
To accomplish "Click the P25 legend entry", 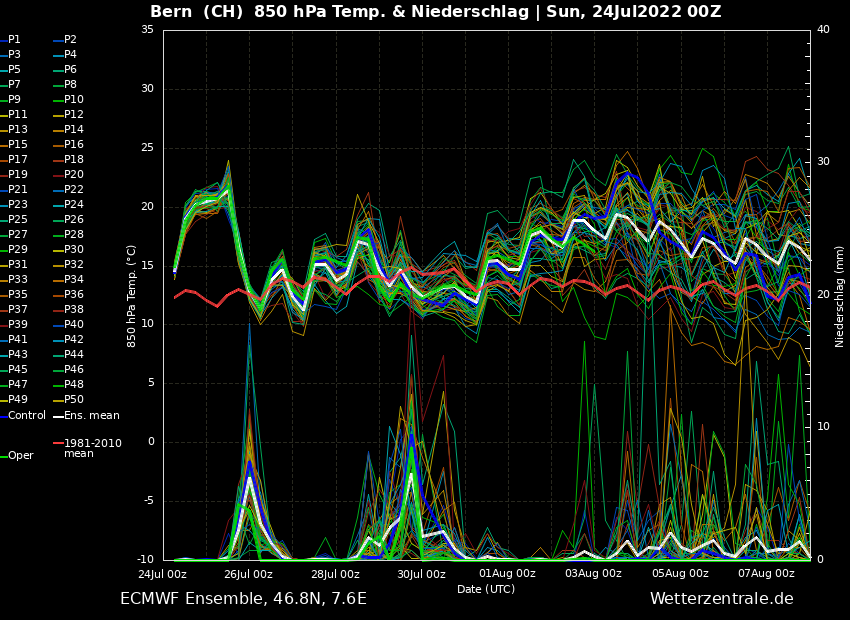I will click(18, 219).
